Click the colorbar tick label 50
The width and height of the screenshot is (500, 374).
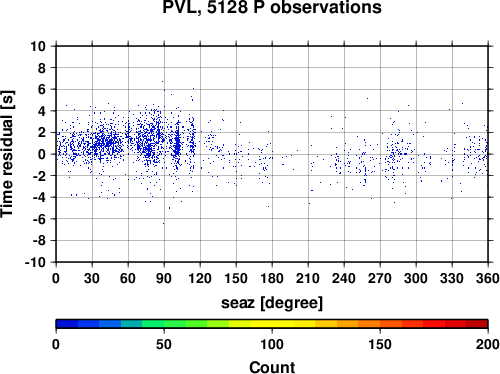(164, 344)
